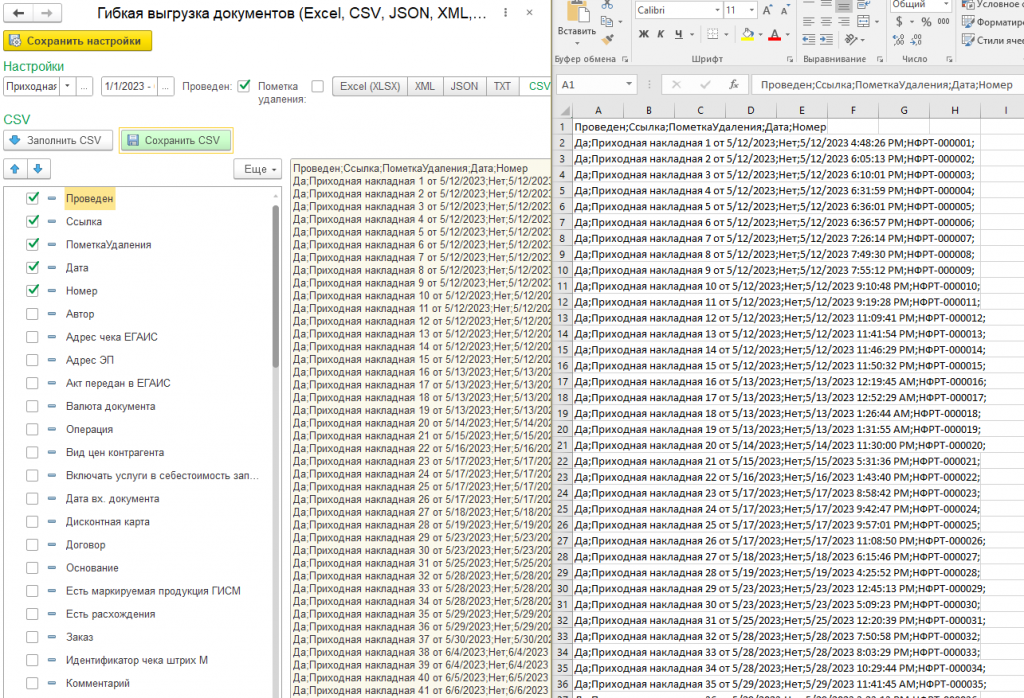Uncheck the ПометкаУдаления field checkbox
The width and height of the screenshot is (1024, 698).
click(x=32, y=244)
